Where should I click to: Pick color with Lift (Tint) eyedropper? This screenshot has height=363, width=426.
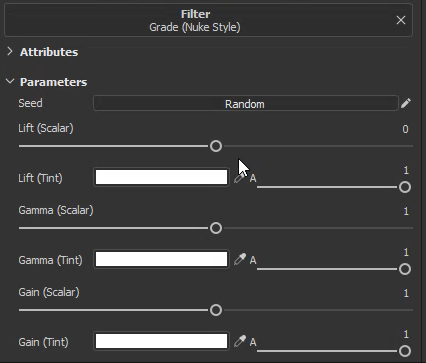[x=240, y=178]
